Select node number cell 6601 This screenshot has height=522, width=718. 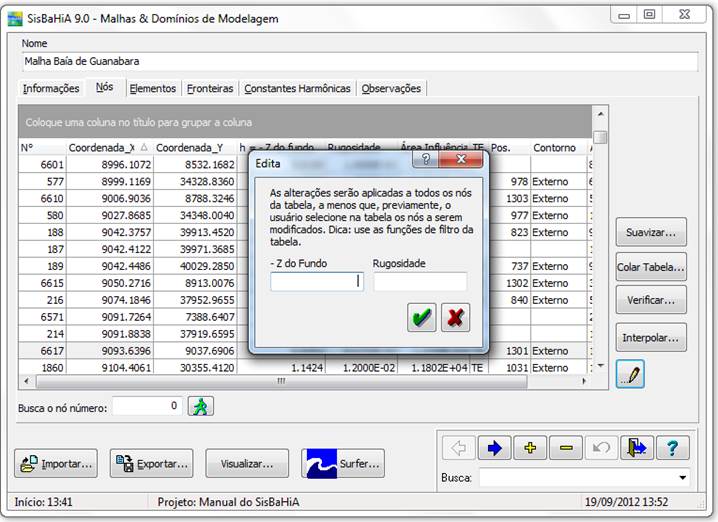pyautogui.click(x=42, y=164)
